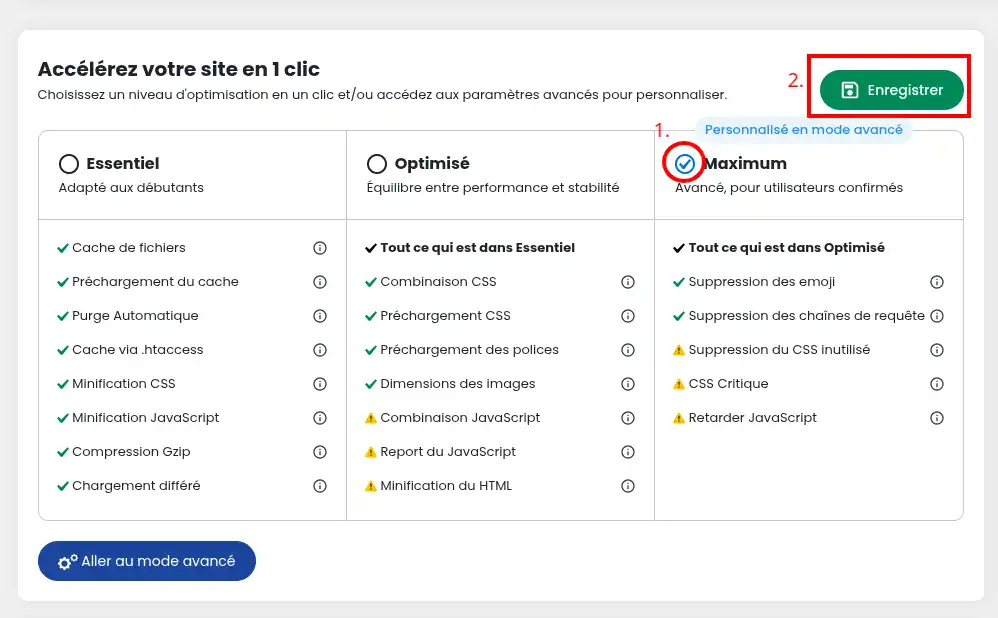Click warning icon beside CSS Critique
The height and width of the screenshot is (618, 998).
coord(678,384)
